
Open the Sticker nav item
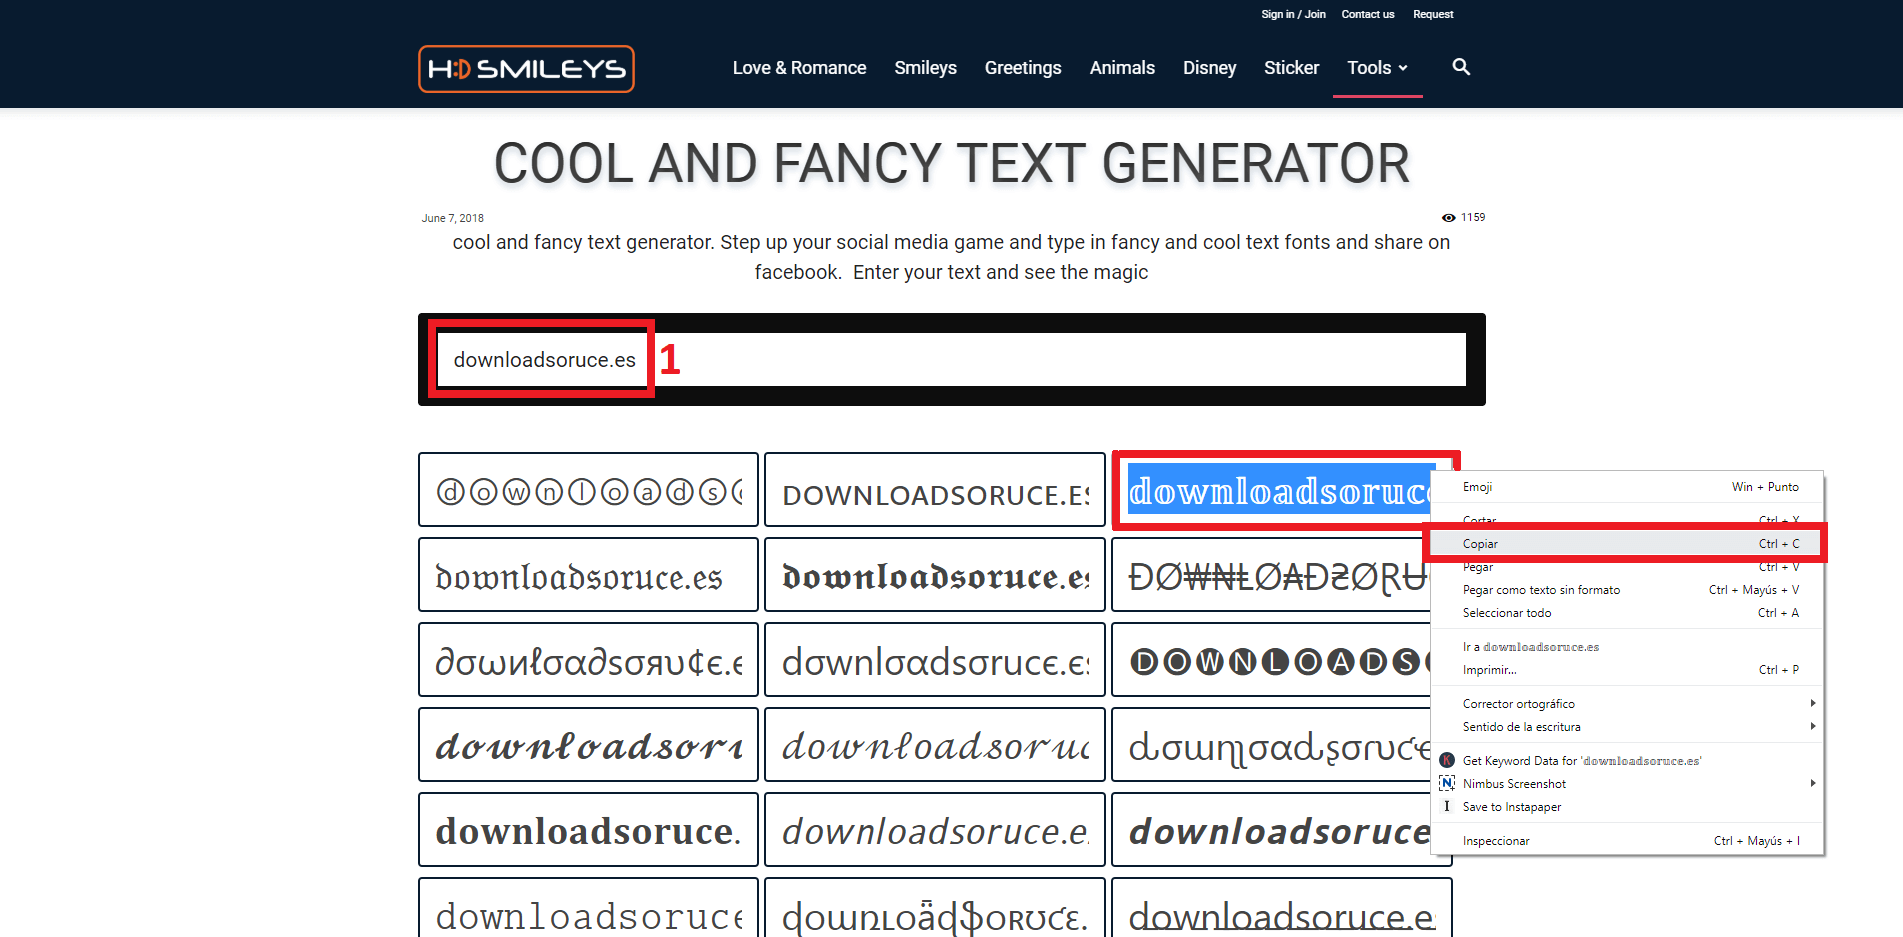click(1291, 68)
